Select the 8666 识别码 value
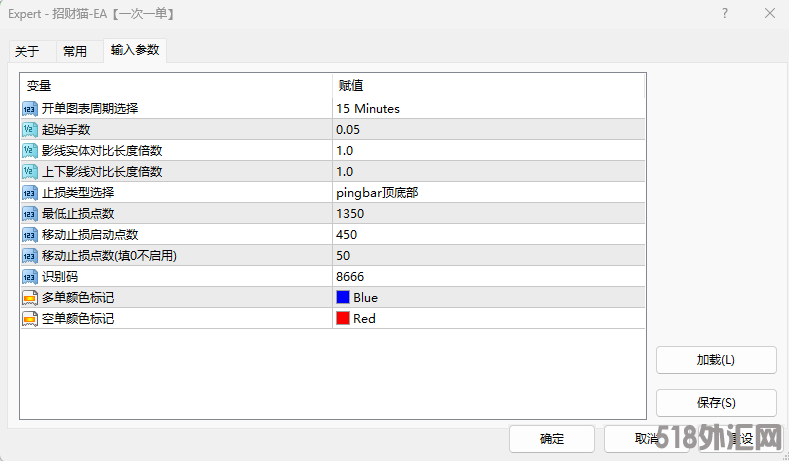The height and width of the screenshot is (461, 789). coord(350,277)
